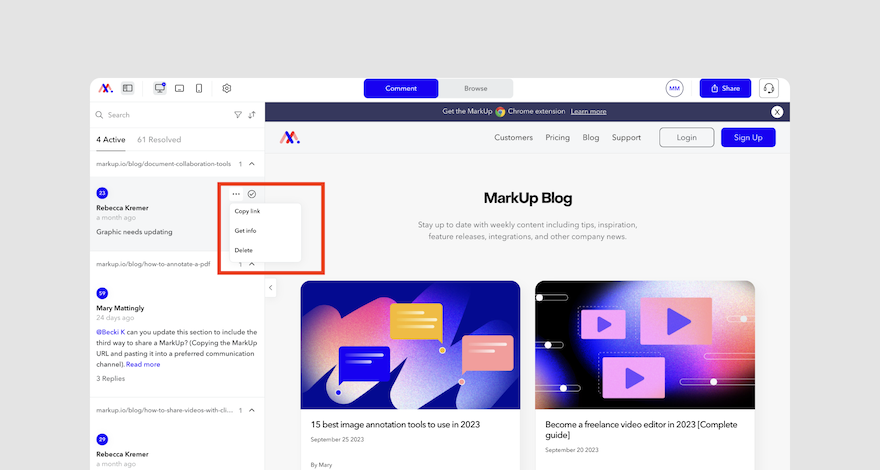Focus the comment Search field
This screenshot has height=470, width=880.
(163, 115)
